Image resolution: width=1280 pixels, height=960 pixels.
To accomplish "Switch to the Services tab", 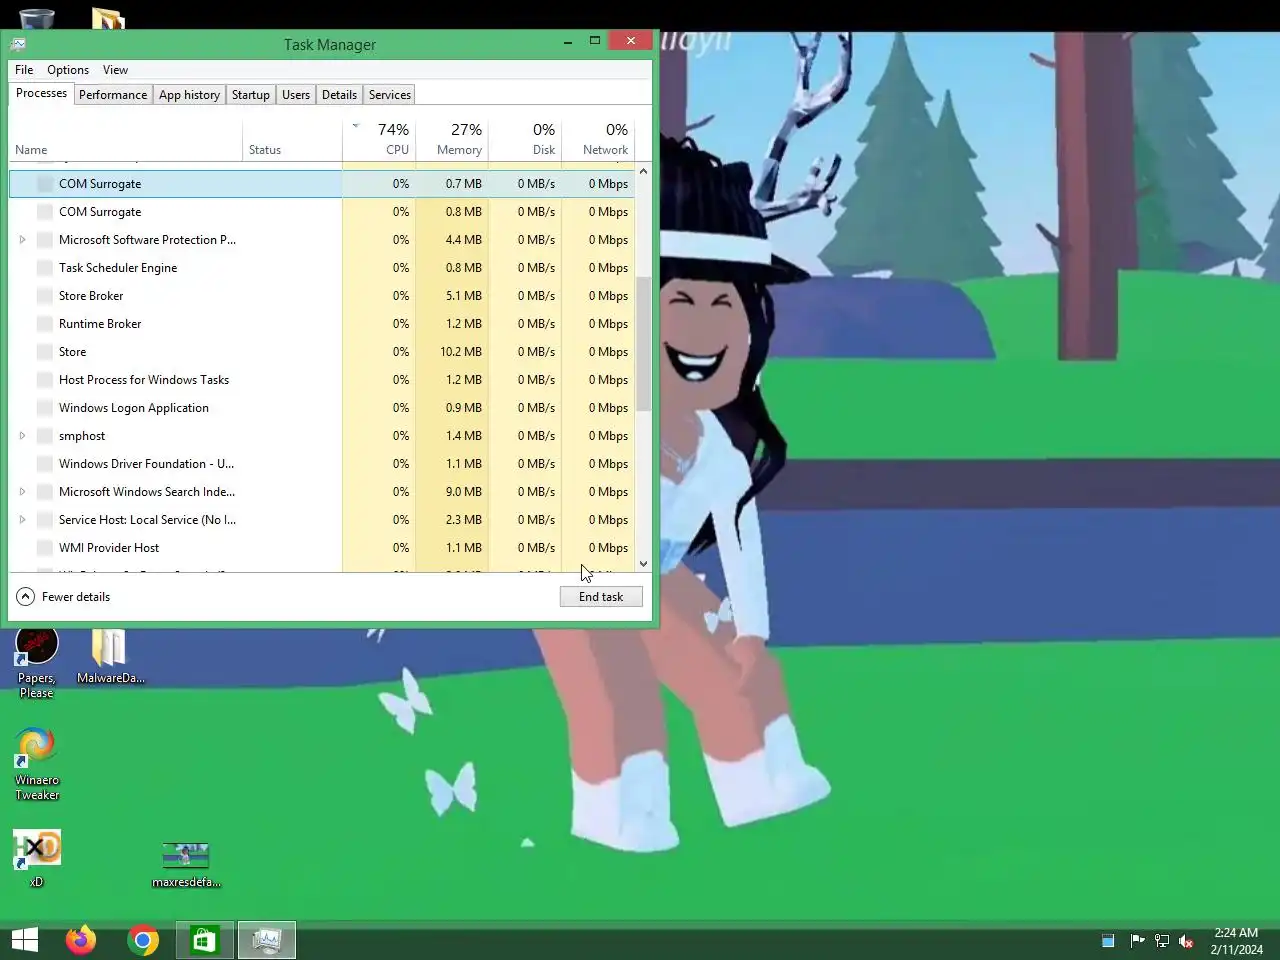I will pos(390,95).
